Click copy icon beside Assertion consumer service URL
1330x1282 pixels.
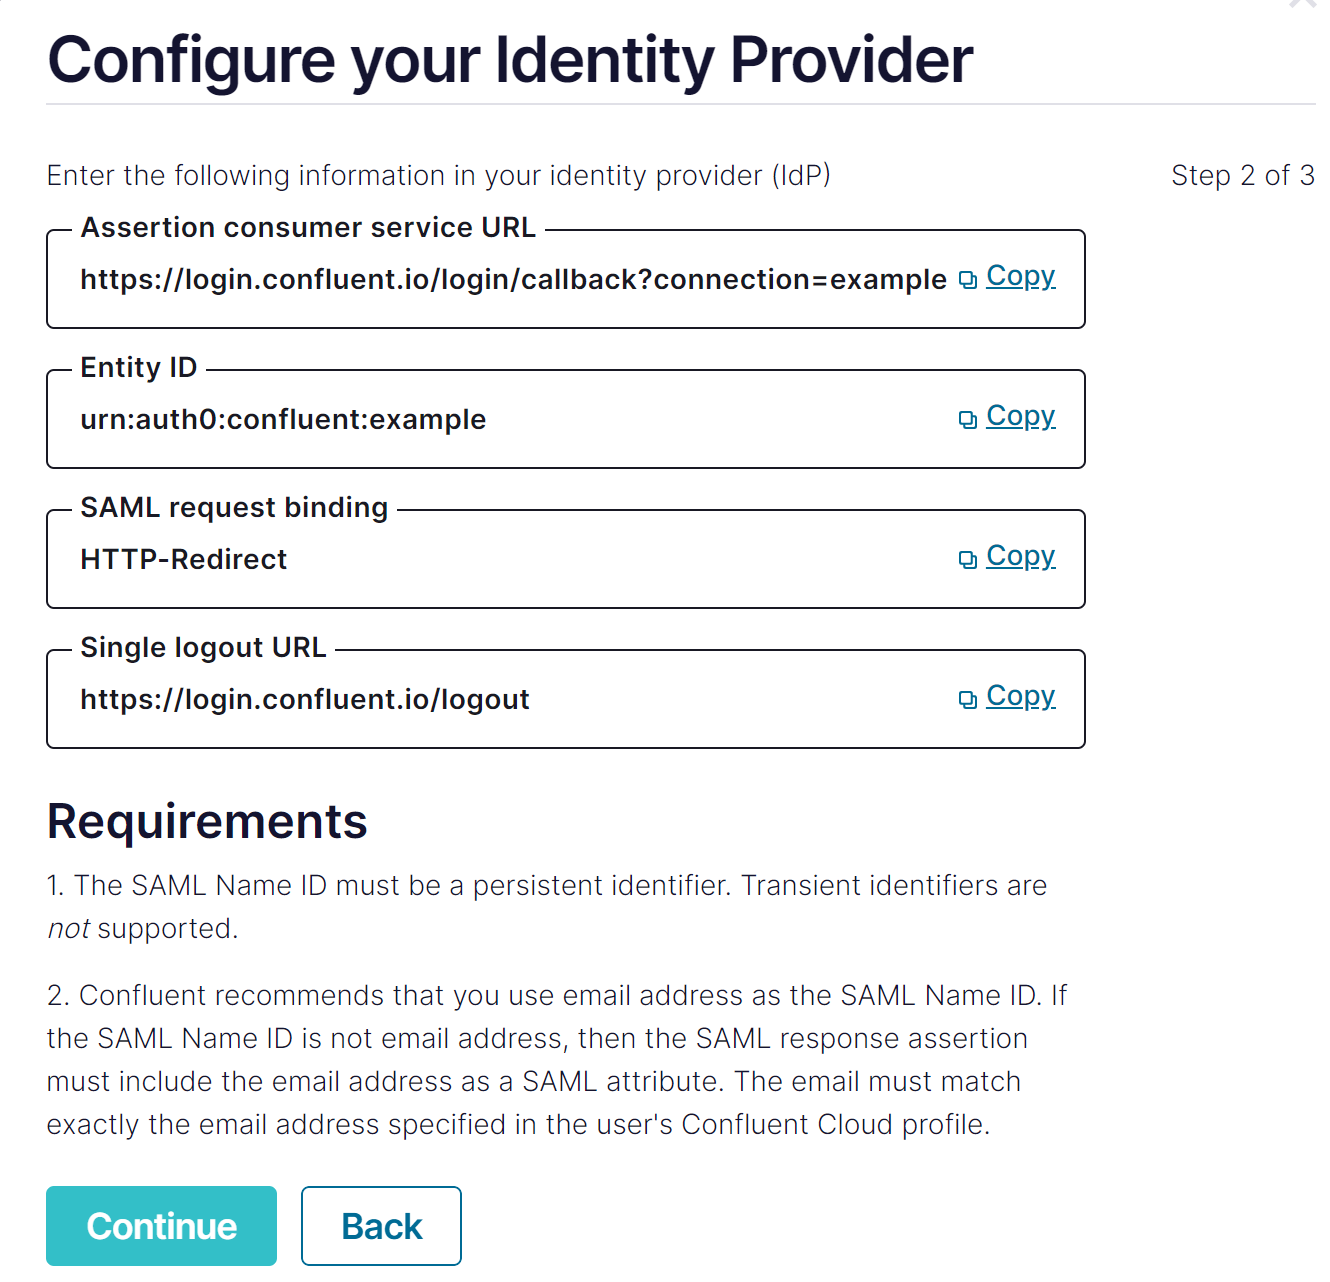[x=967, y=280]
